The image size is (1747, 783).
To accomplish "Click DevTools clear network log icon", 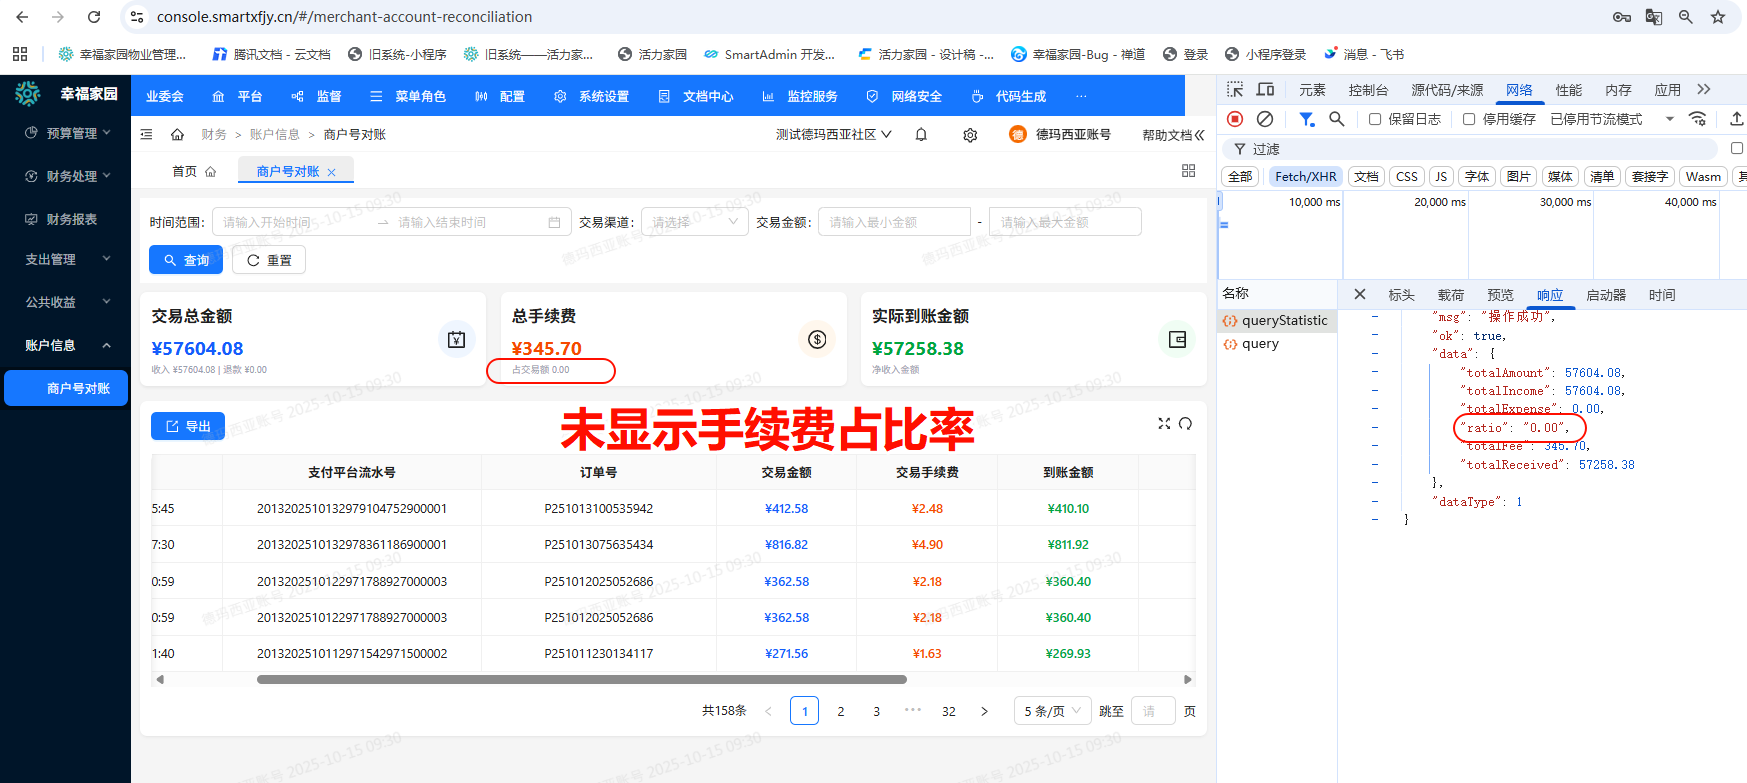I will pyautogui.click(x=1265, y=119).
